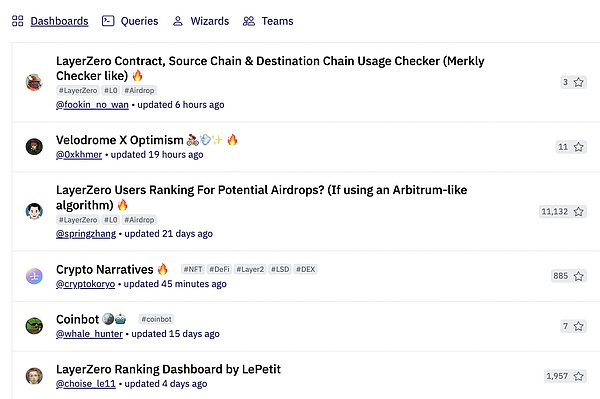Select the #coinbot tag
Viewport: 600px width, 399px height.
(x=156, y=319)
